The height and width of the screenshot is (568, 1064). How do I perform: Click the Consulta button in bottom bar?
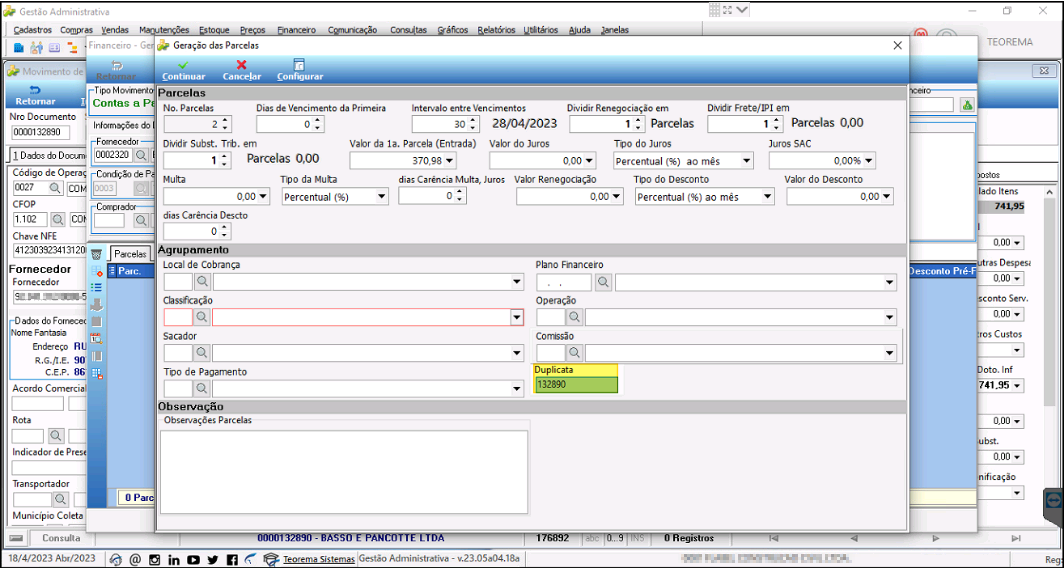point(61,538)
